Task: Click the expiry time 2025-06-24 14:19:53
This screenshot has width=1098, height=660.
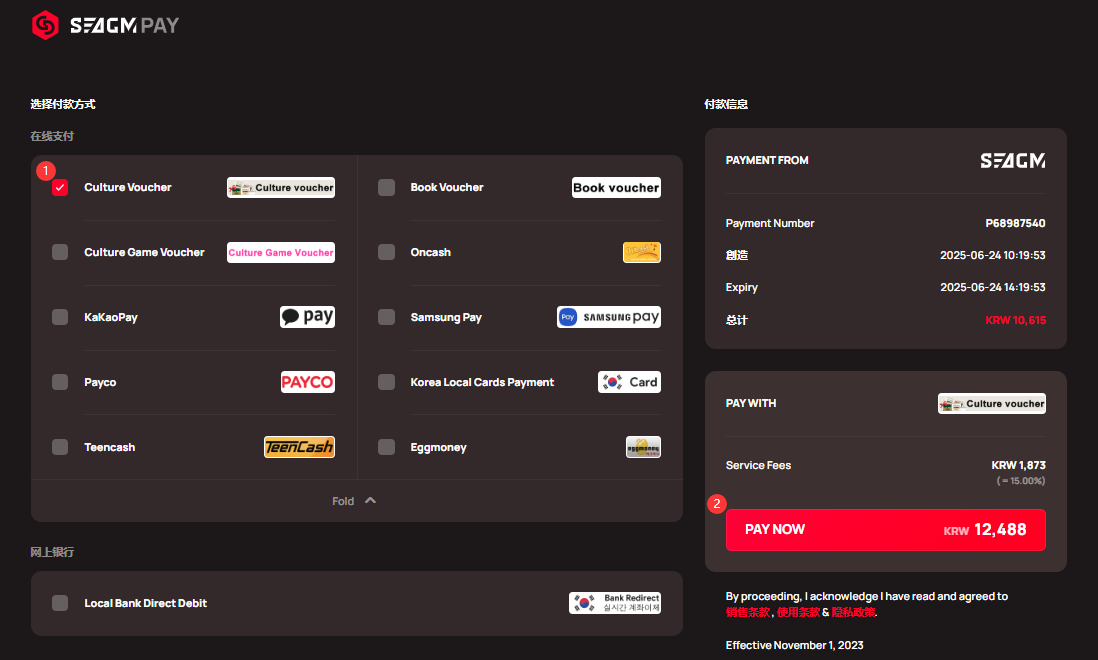Action: pyautogui.click(x=992, y=288)
